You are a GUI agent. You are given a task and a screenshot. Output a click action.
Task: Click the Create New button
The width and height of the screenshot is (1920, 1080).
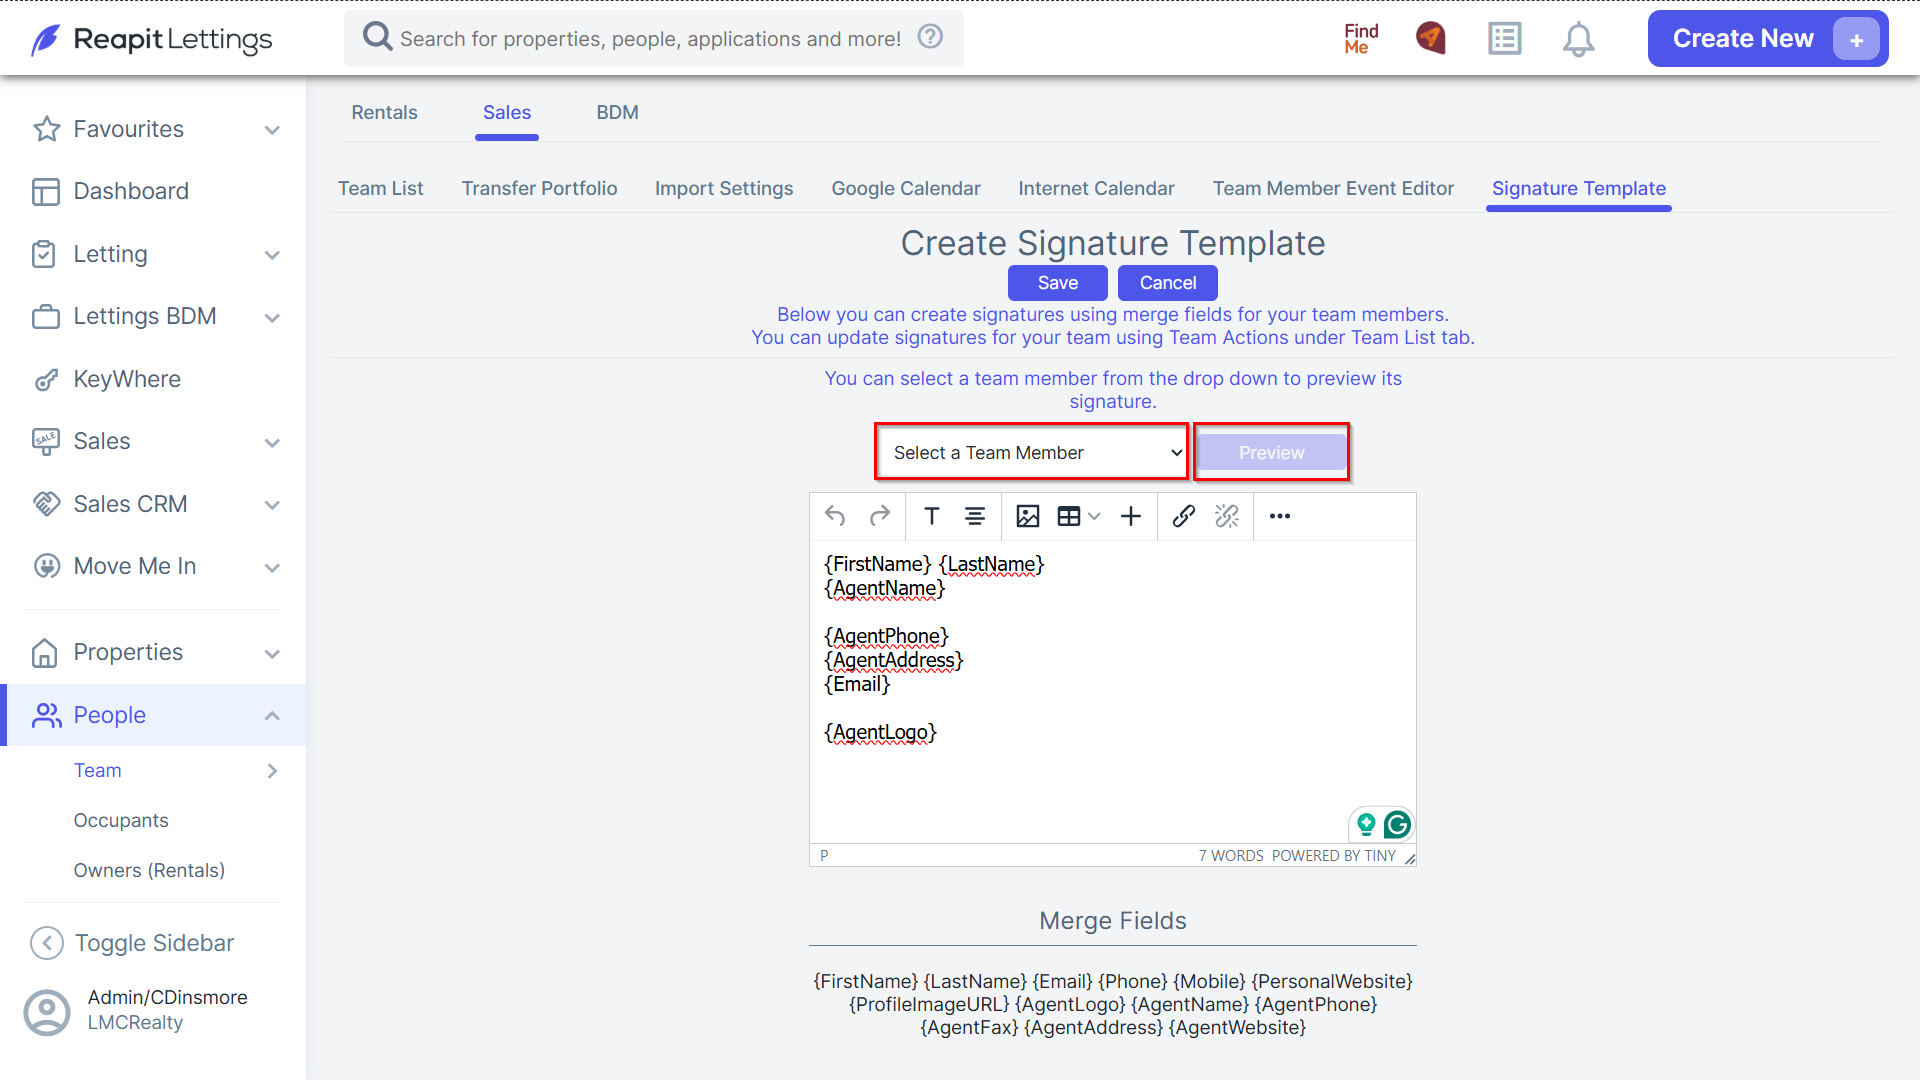(1767, 39)
